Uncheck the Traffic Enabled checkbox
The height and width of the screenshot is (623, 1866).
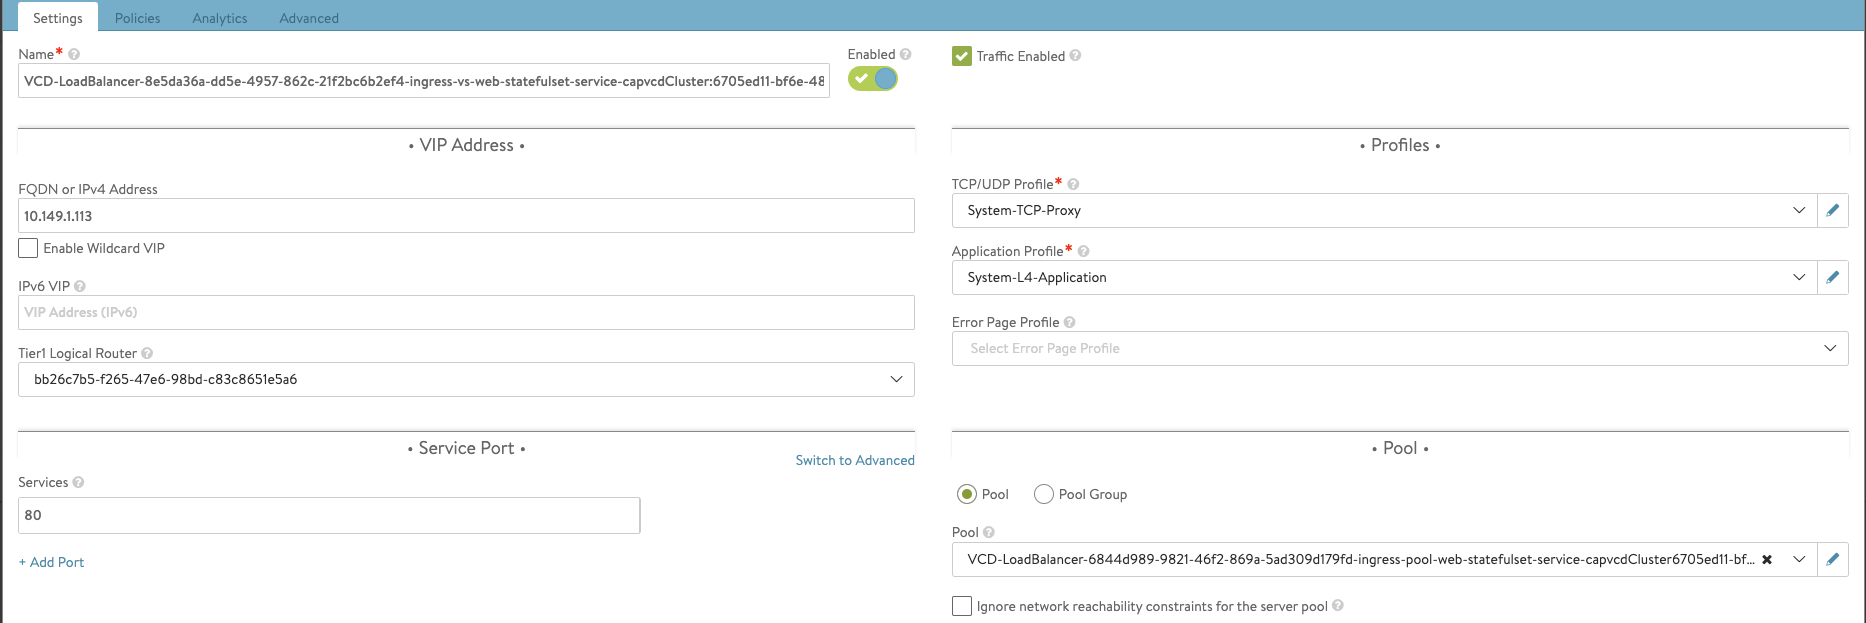[962, 56]
